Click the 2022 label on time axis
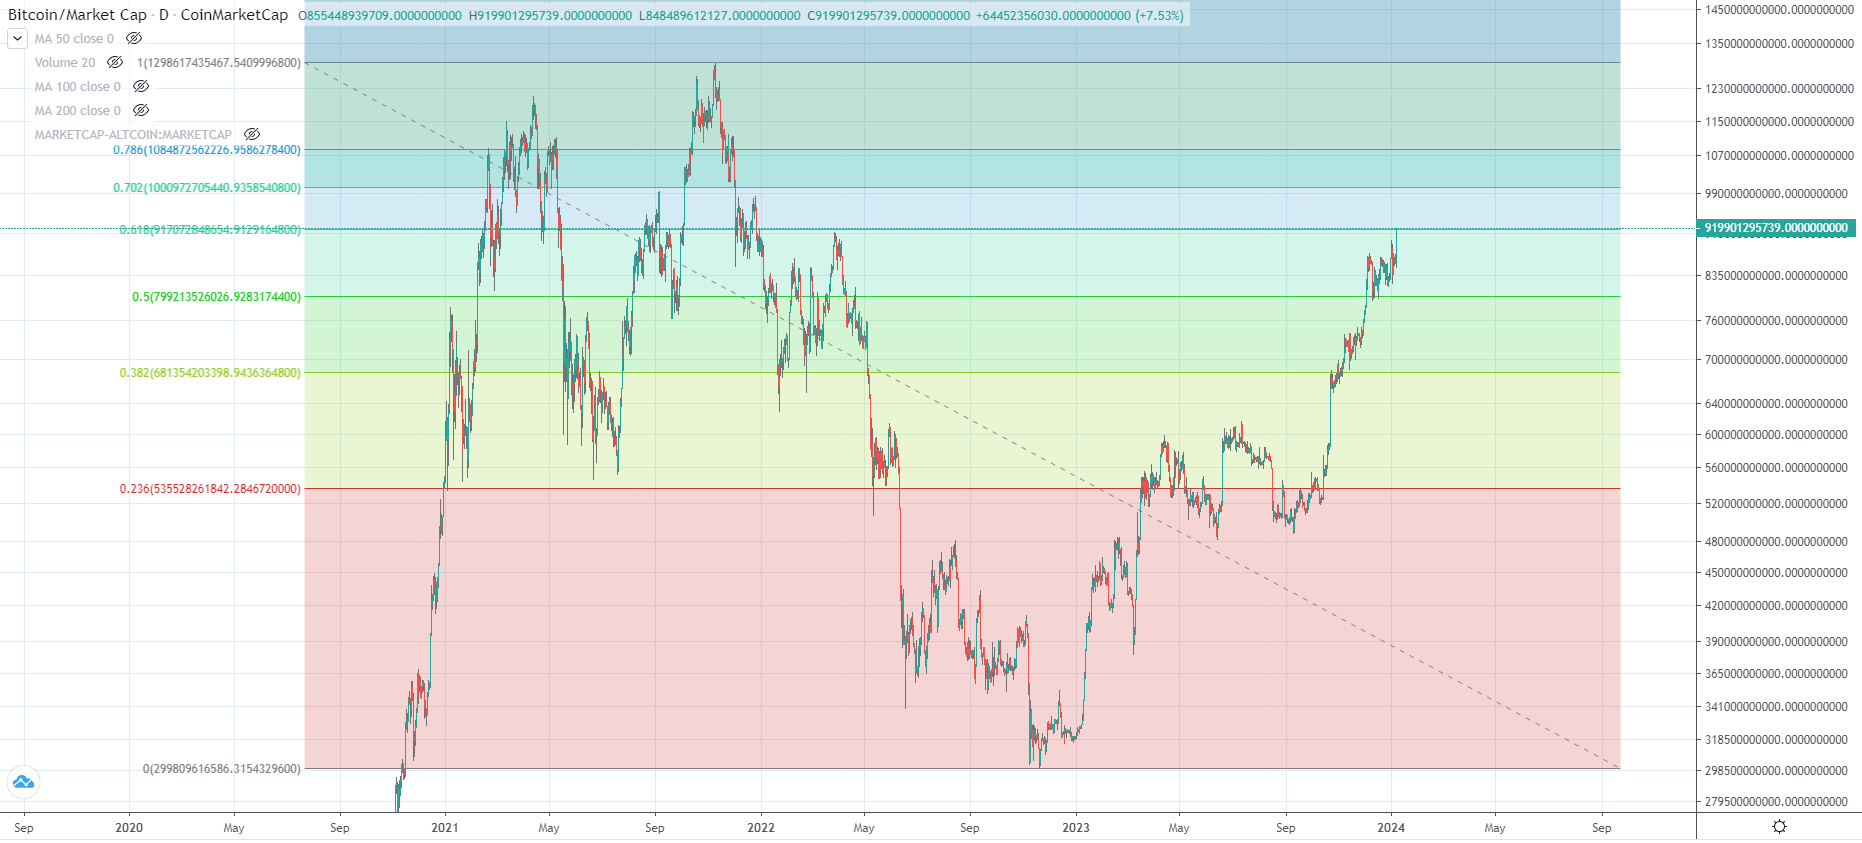The width and height of the screenshot is (1862, 843). 761,827
